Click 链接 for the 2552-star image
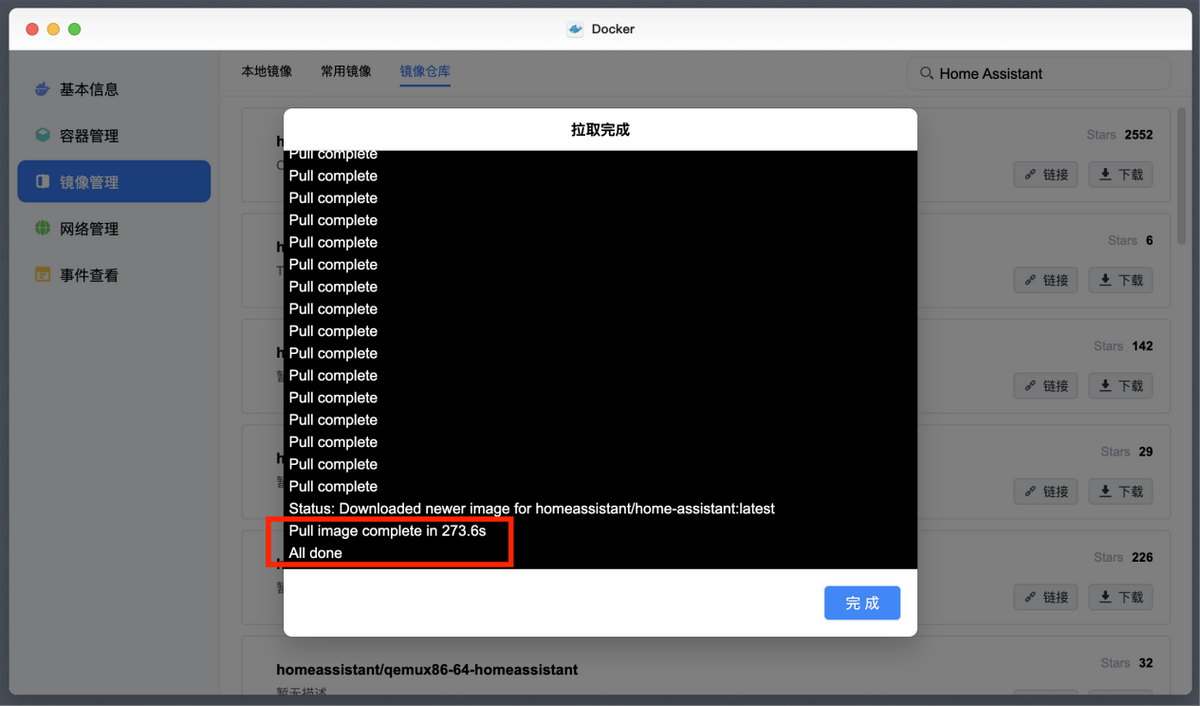 pos(1046,174)
